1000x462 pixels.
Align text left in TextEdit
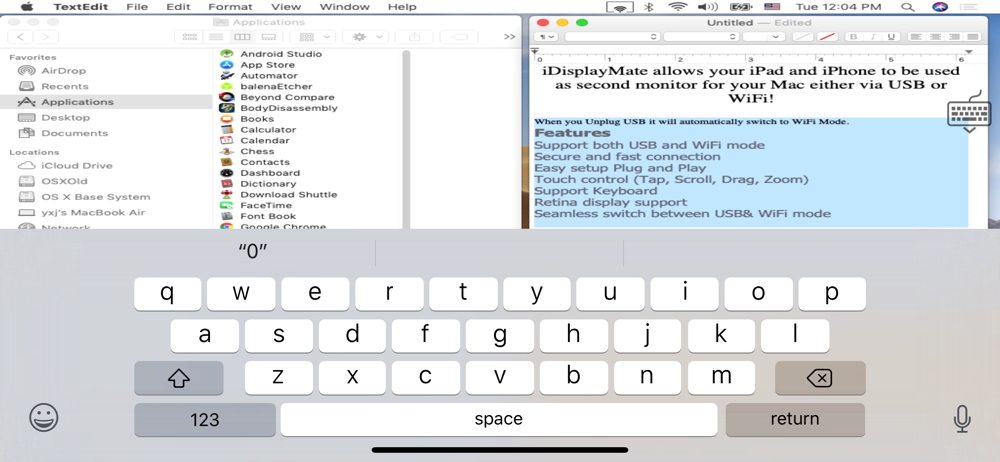916,37
